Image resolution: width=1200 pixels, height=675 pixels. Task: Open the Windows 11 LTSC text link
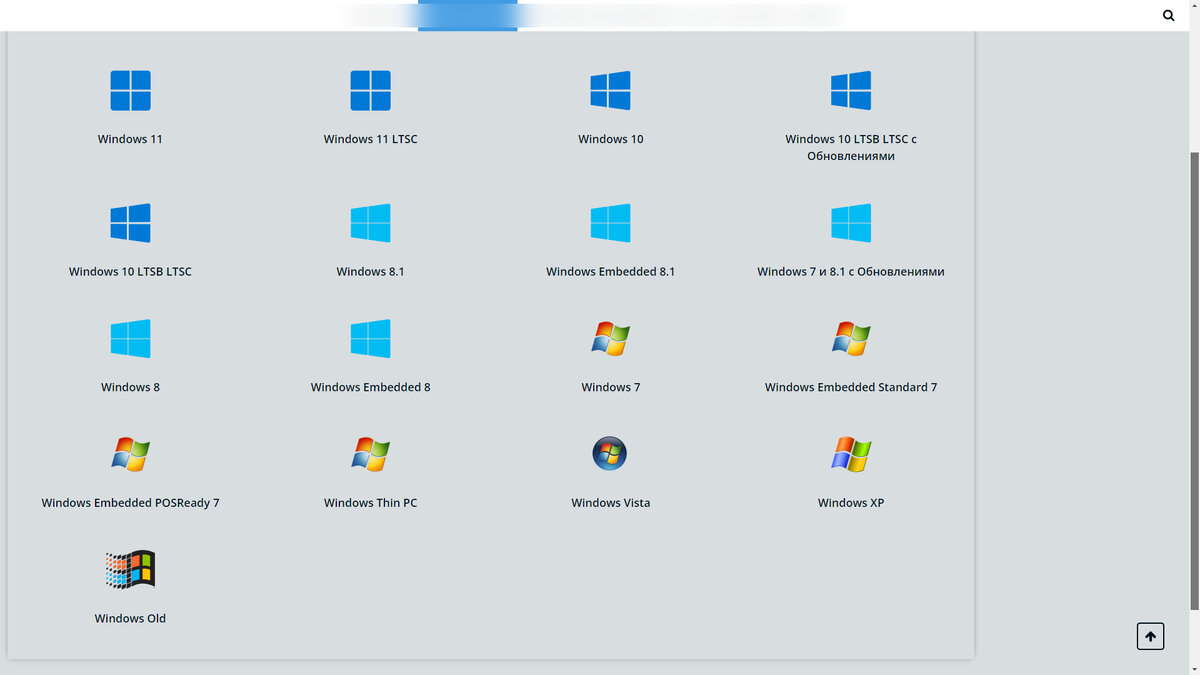(x=370, y=139)
